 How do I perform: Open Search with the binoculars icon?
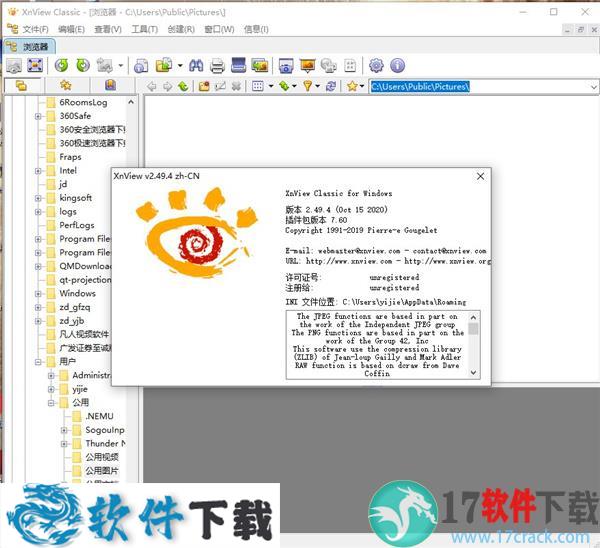(196, 65)
